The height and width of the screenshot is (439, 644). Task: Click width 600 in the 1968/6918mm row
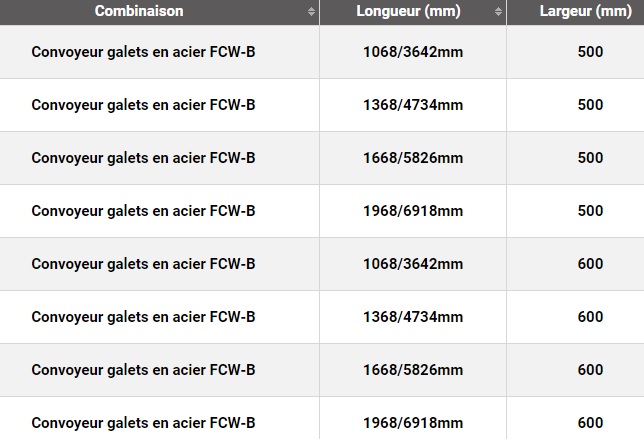pos(590,422)
